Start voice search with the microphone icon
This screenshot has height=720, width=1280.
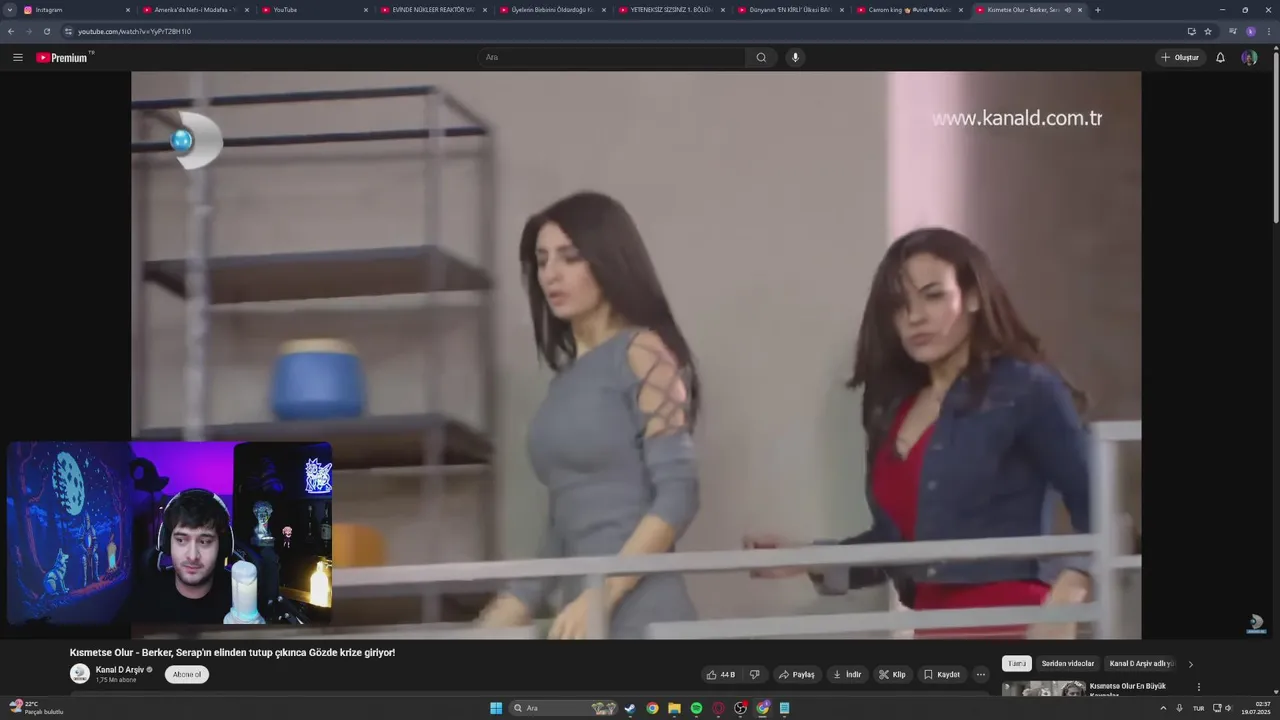pyautogui.click(x=795, y=57)
